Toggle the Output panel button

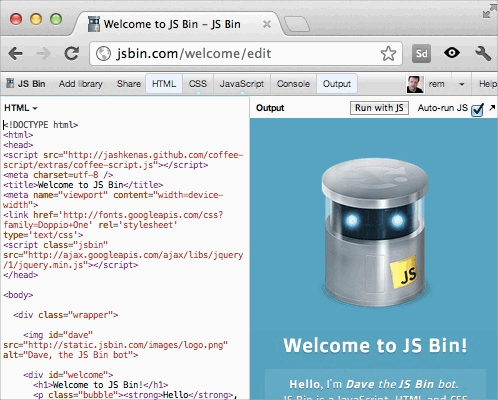(337, 84)
